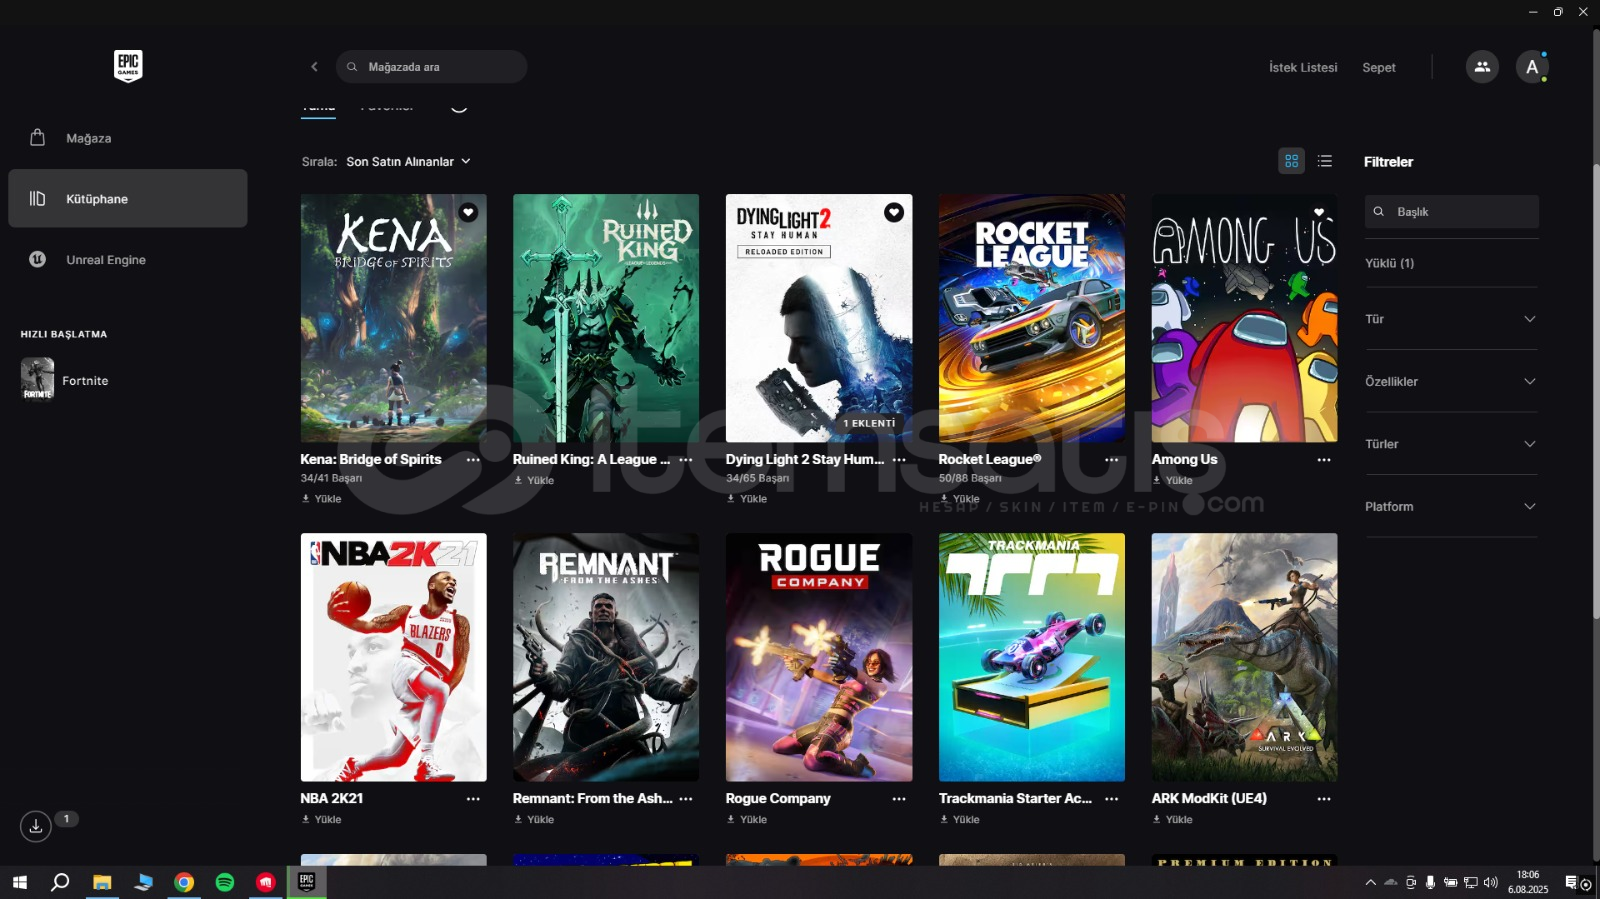Click the Epic Games logo

click(x=128, y=66)
